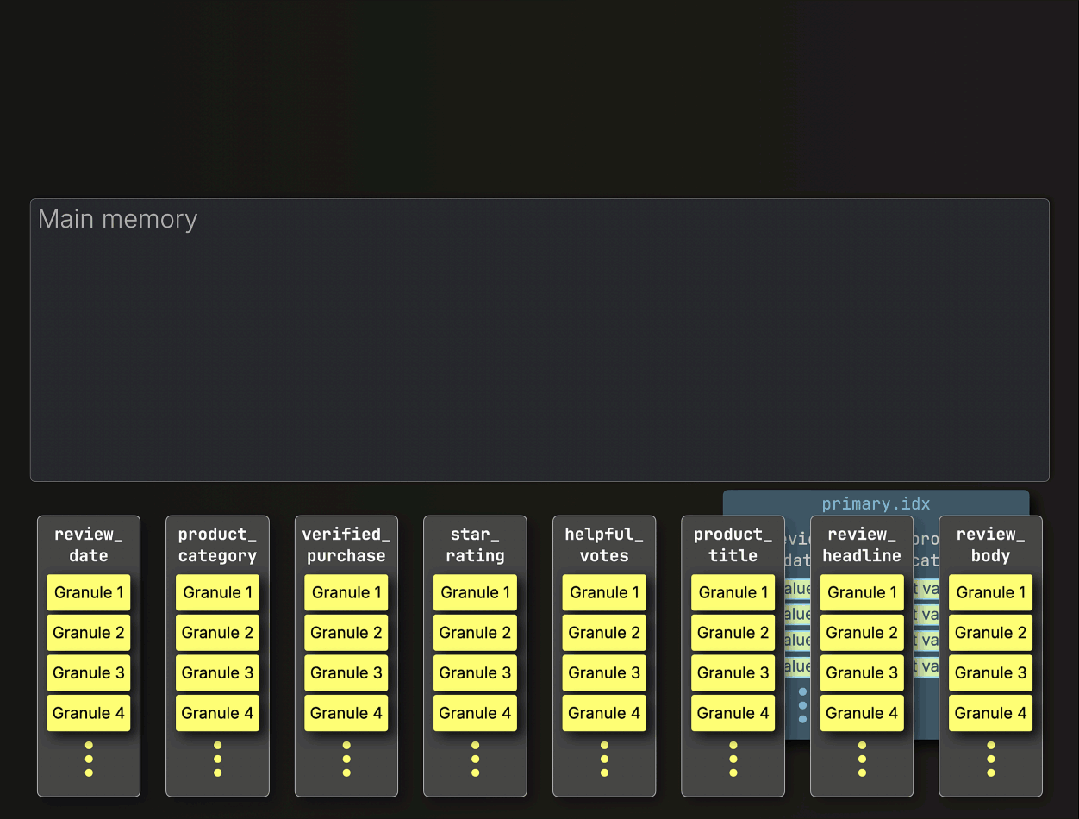
Task: Click Granule 3 in product_title column
Action: pos(733,672)
